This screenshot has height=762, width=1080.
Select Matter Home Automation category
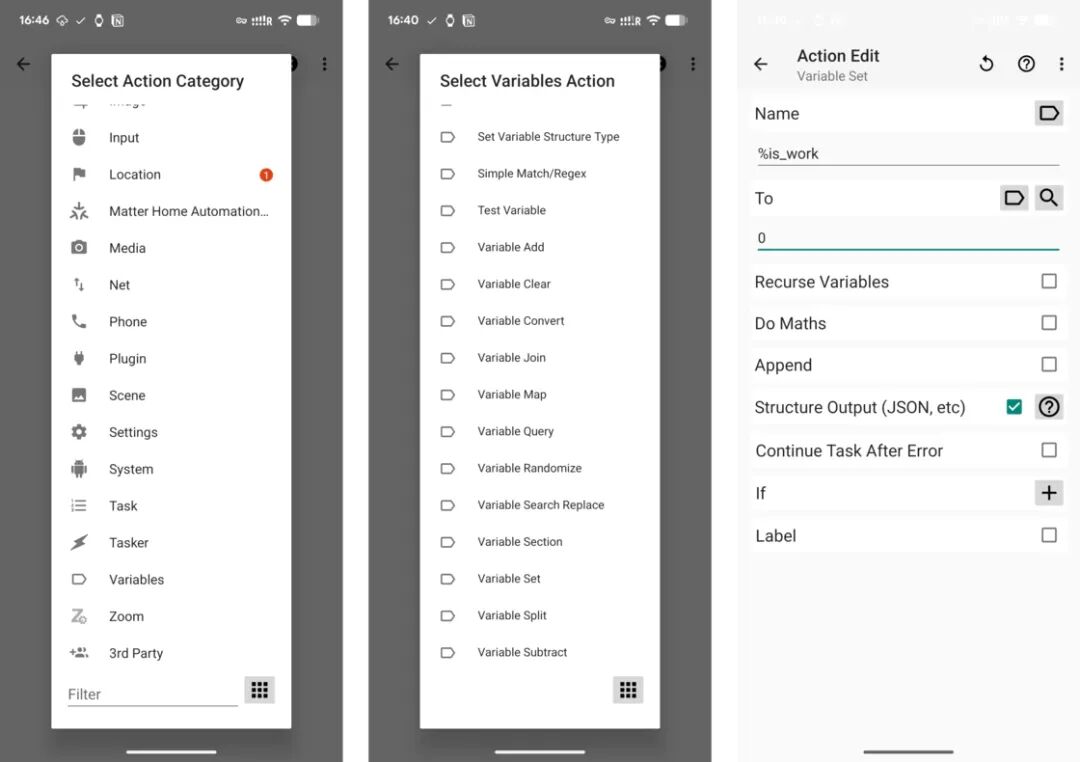[171, 212]
